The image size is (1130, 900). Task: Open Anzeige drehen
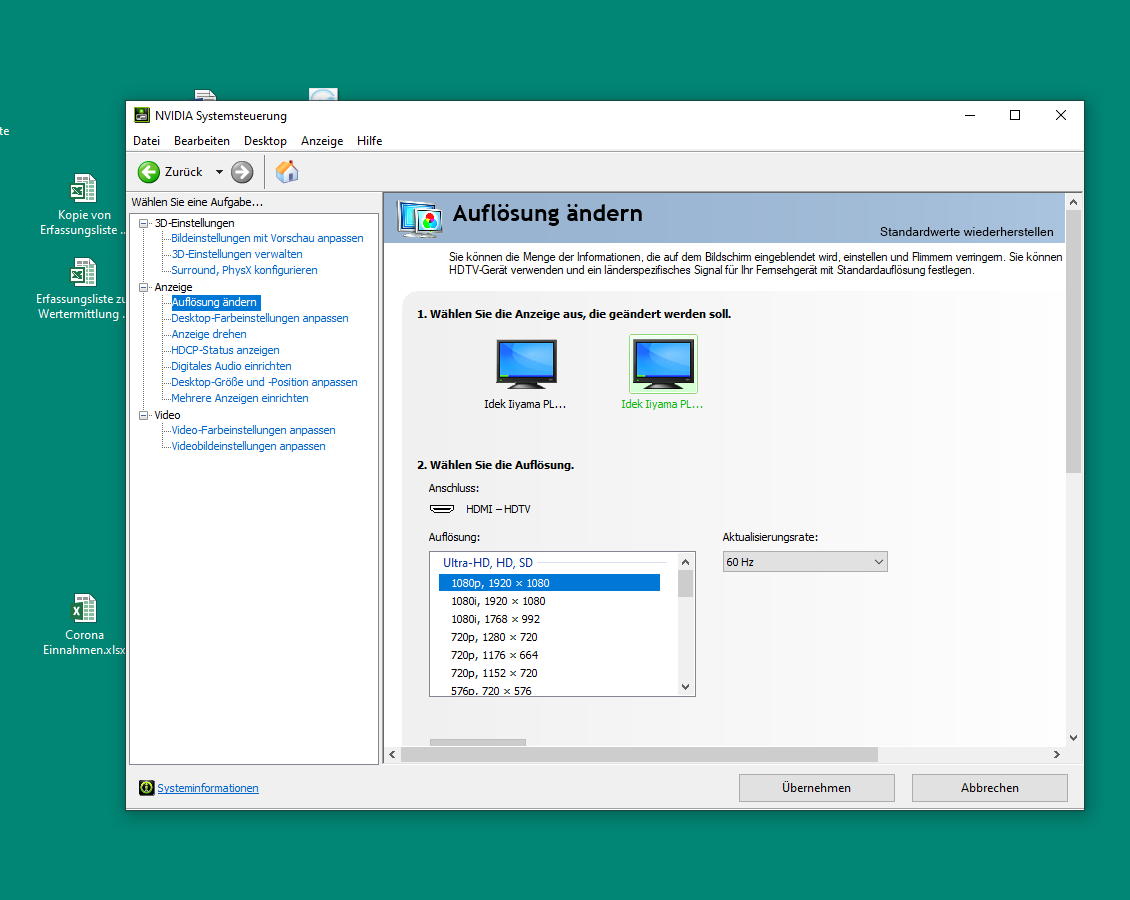209,334
